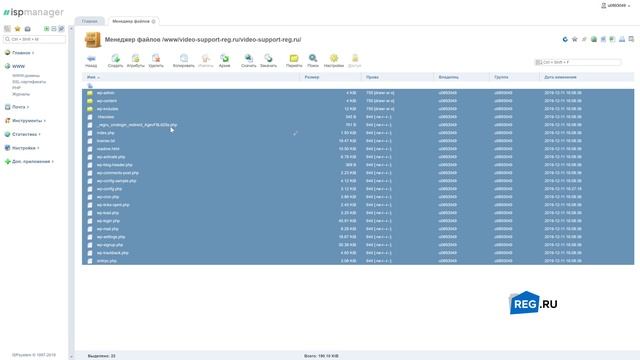This screenshot has width=640, height=360.
Task: Select the wp-settings.php file row
Action: coord(358,237)
